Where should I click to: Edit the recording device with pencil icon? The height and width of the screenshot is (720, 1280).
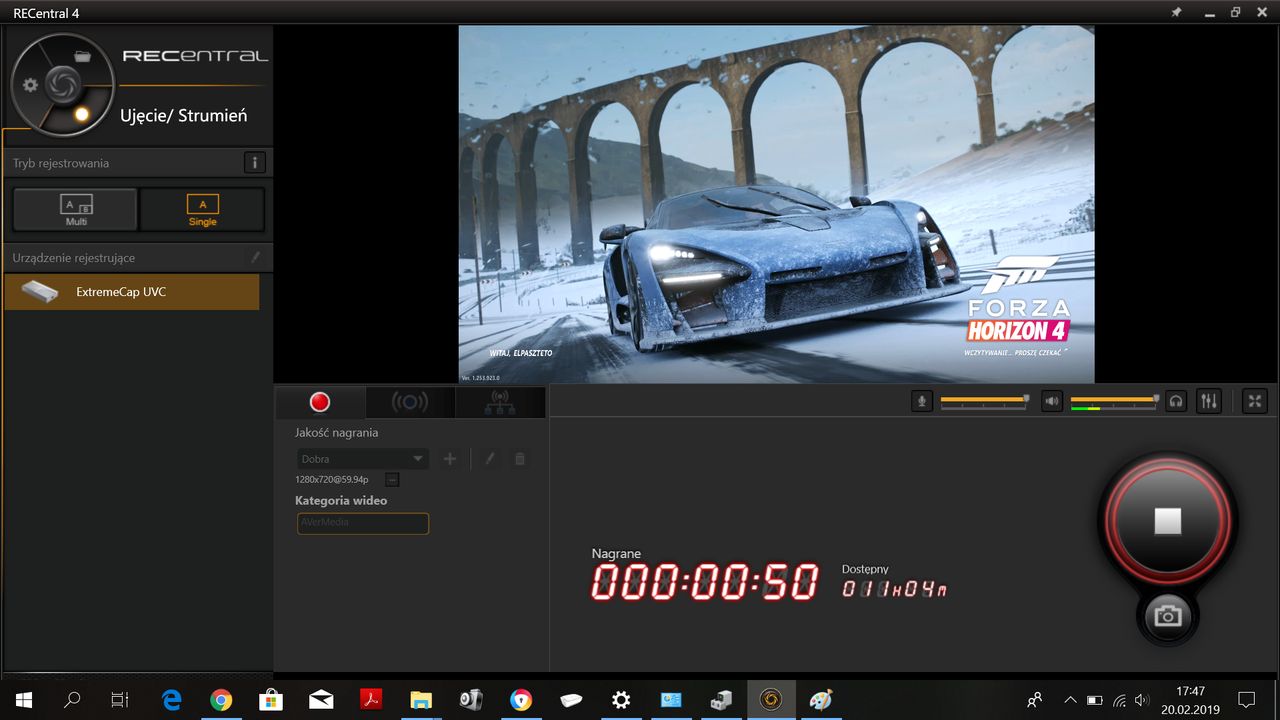point(256,257)
